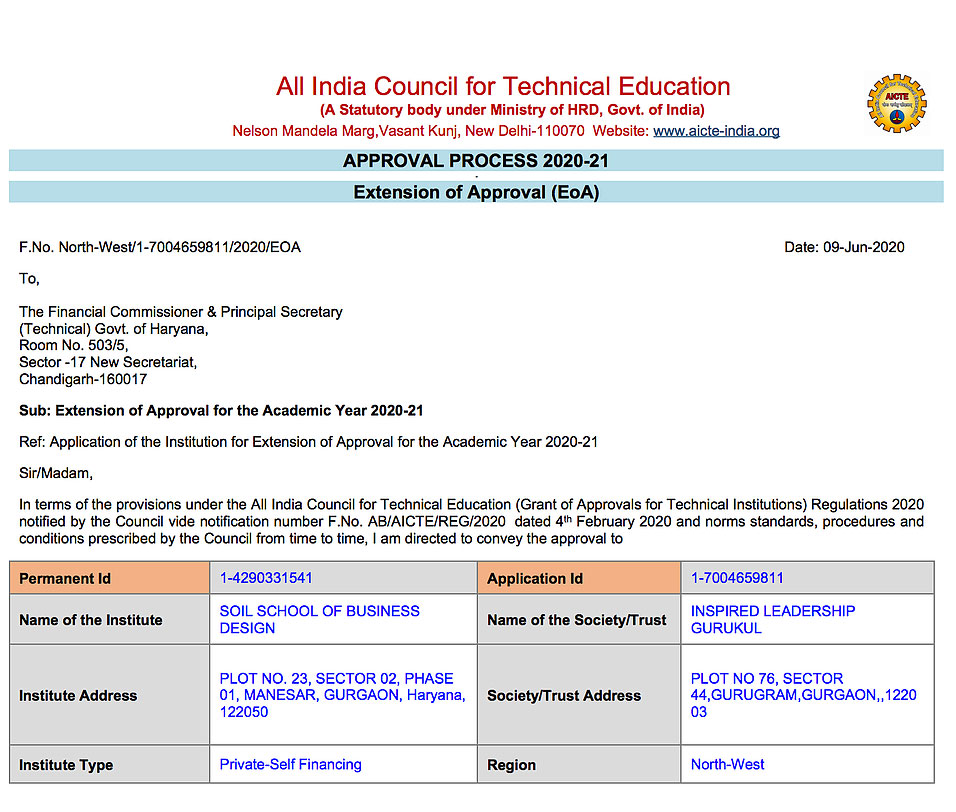Click the 'Room No. 503/5,' line
The height and width of the screenshot is (812, 956).
click(74, 346)
